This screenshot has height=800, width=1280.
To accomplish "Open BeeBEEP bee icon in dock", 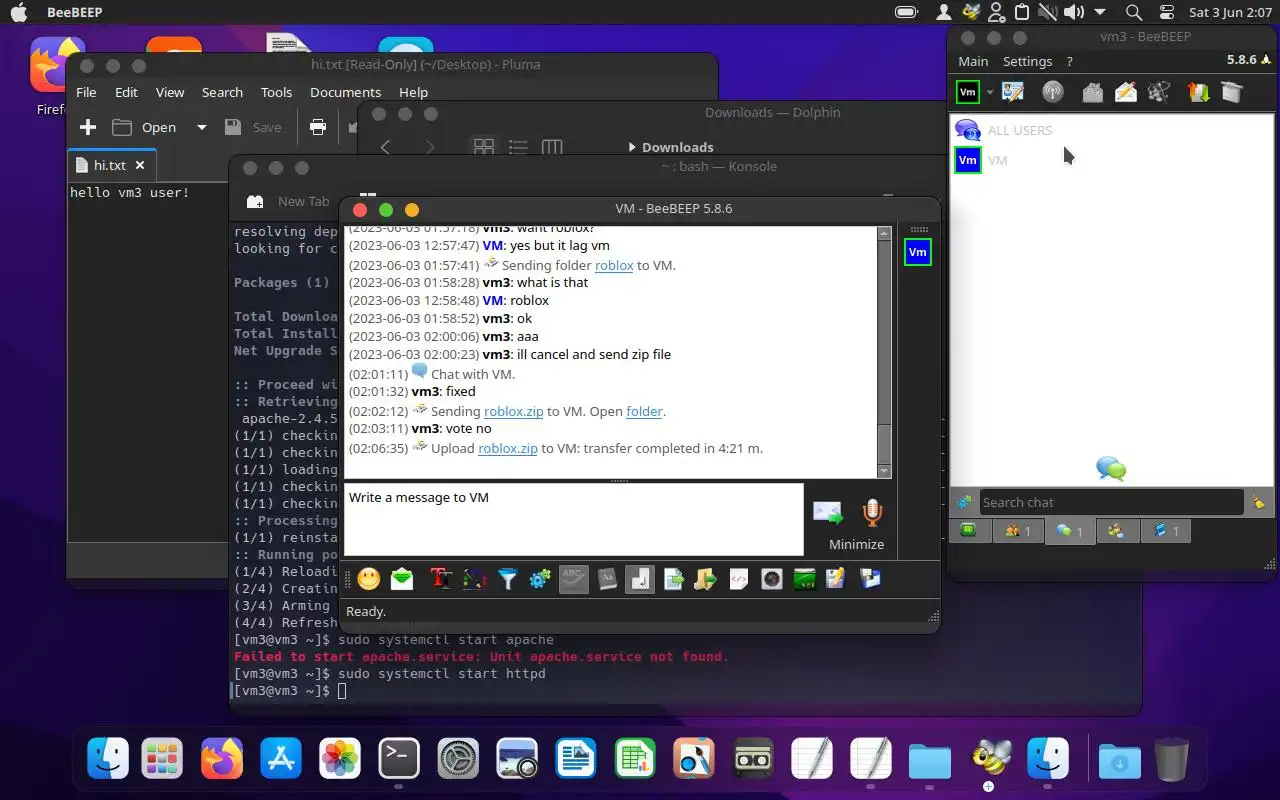I will (991, 758).
